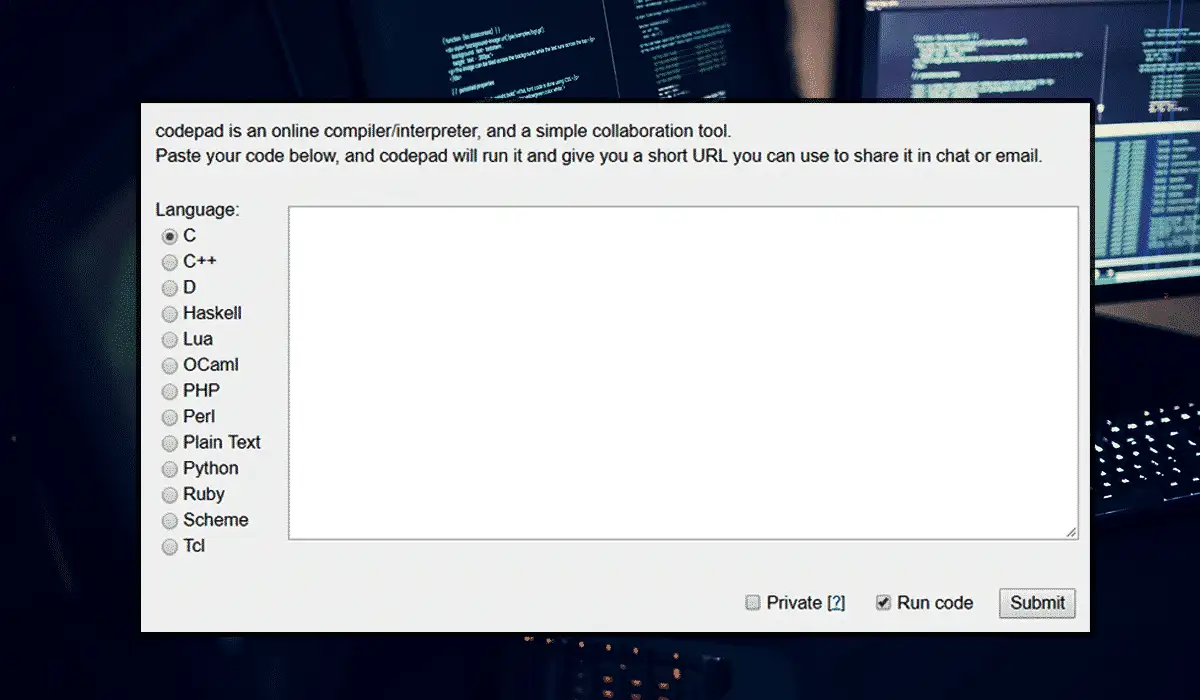Select the Perl language option

[169, 417]
